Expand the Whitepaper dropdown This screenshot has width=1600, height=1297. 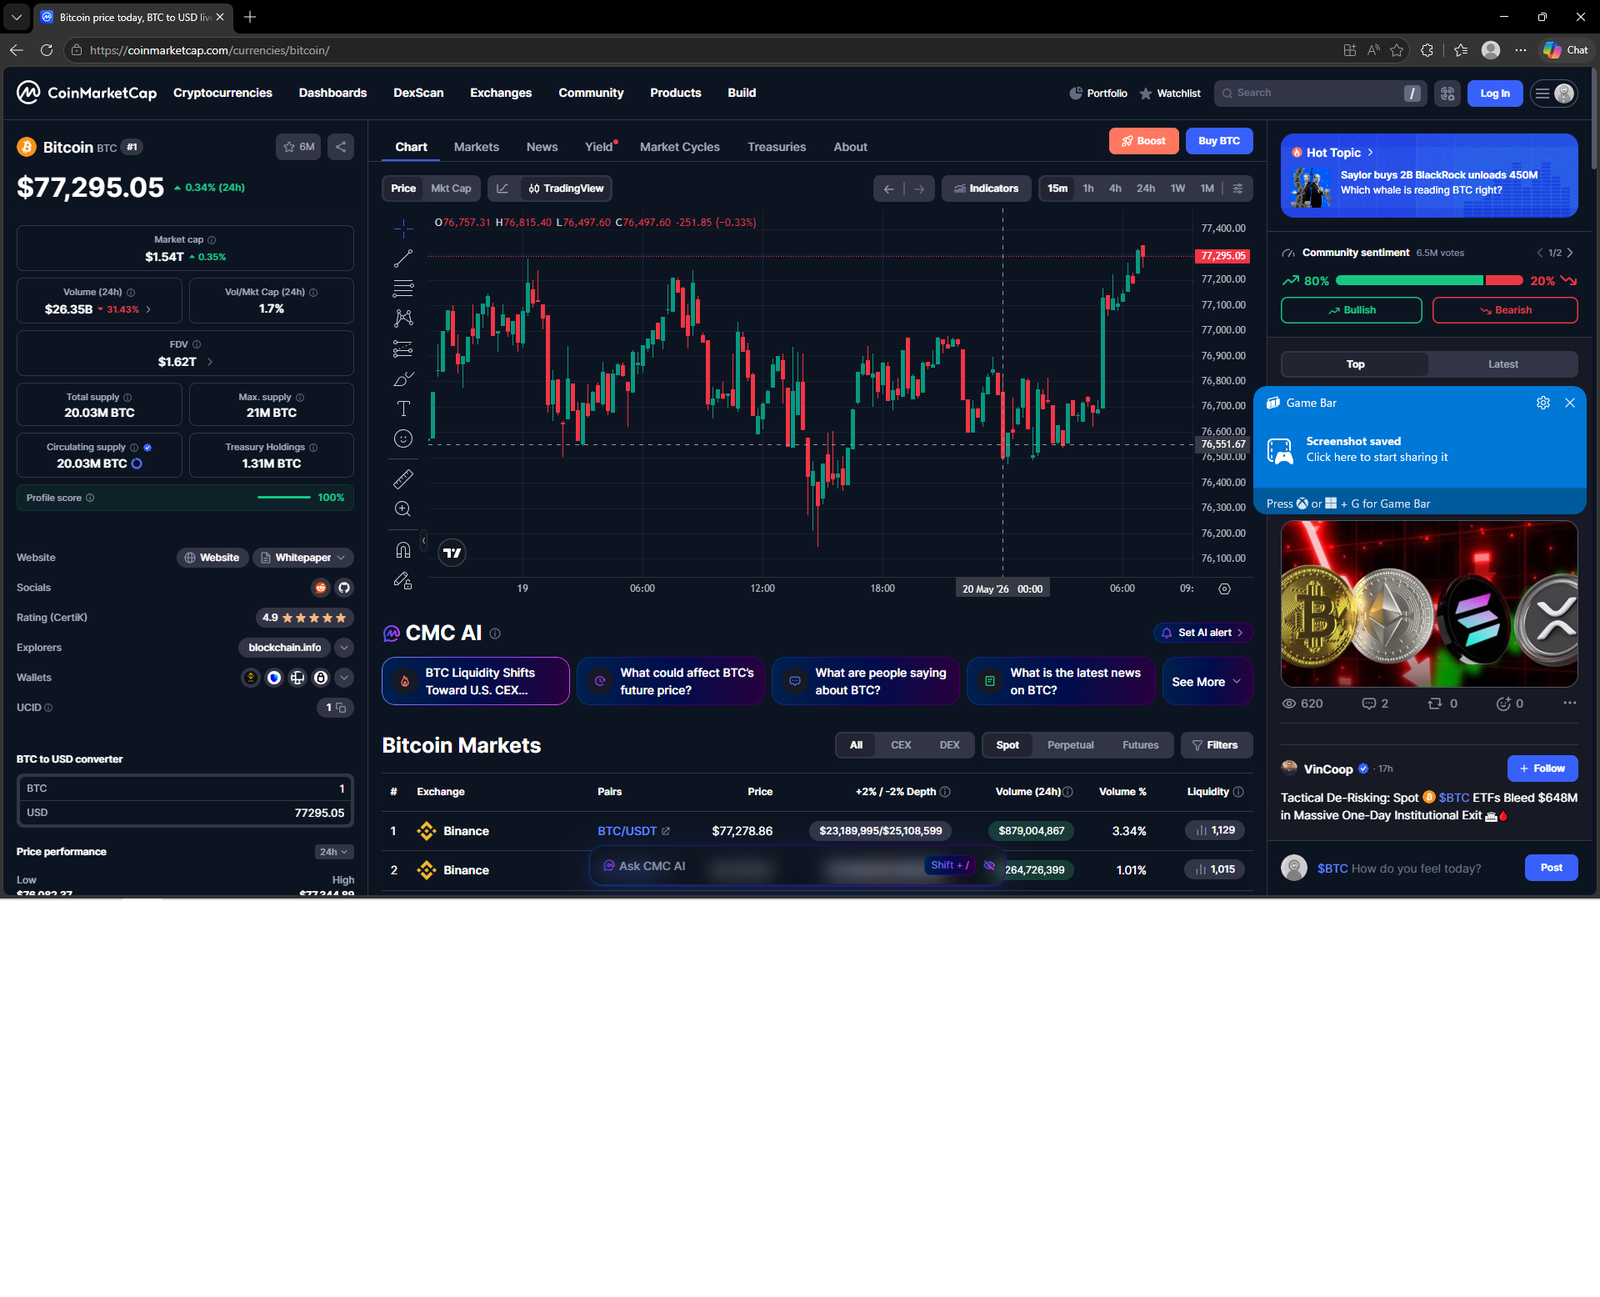point(303,558)
